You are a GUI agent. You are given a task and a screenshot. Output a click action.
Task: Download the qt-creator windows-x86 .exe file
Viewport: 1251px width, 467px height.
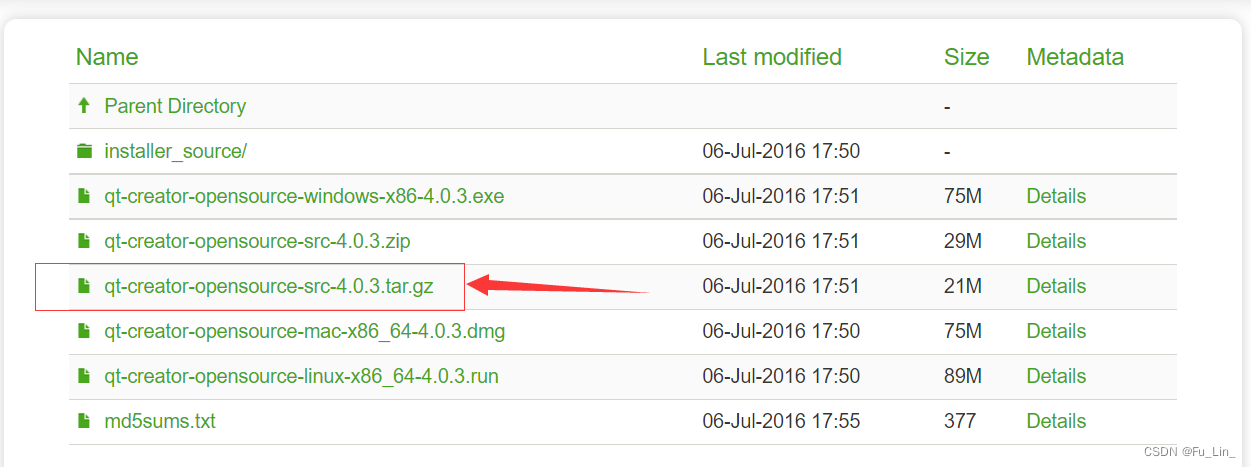point(304,197)
